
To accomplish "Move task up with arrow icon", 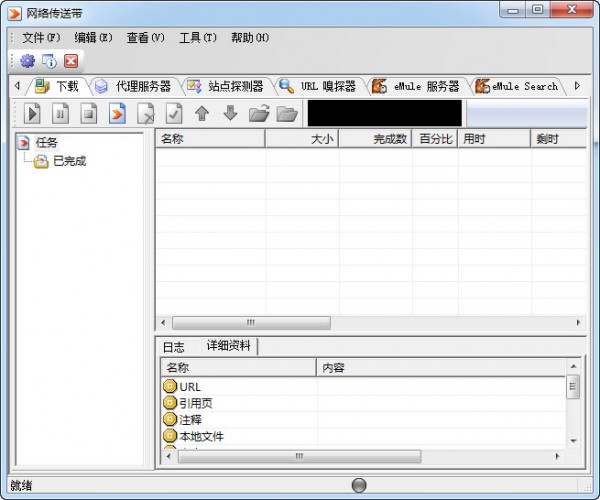I will point(202,113).
